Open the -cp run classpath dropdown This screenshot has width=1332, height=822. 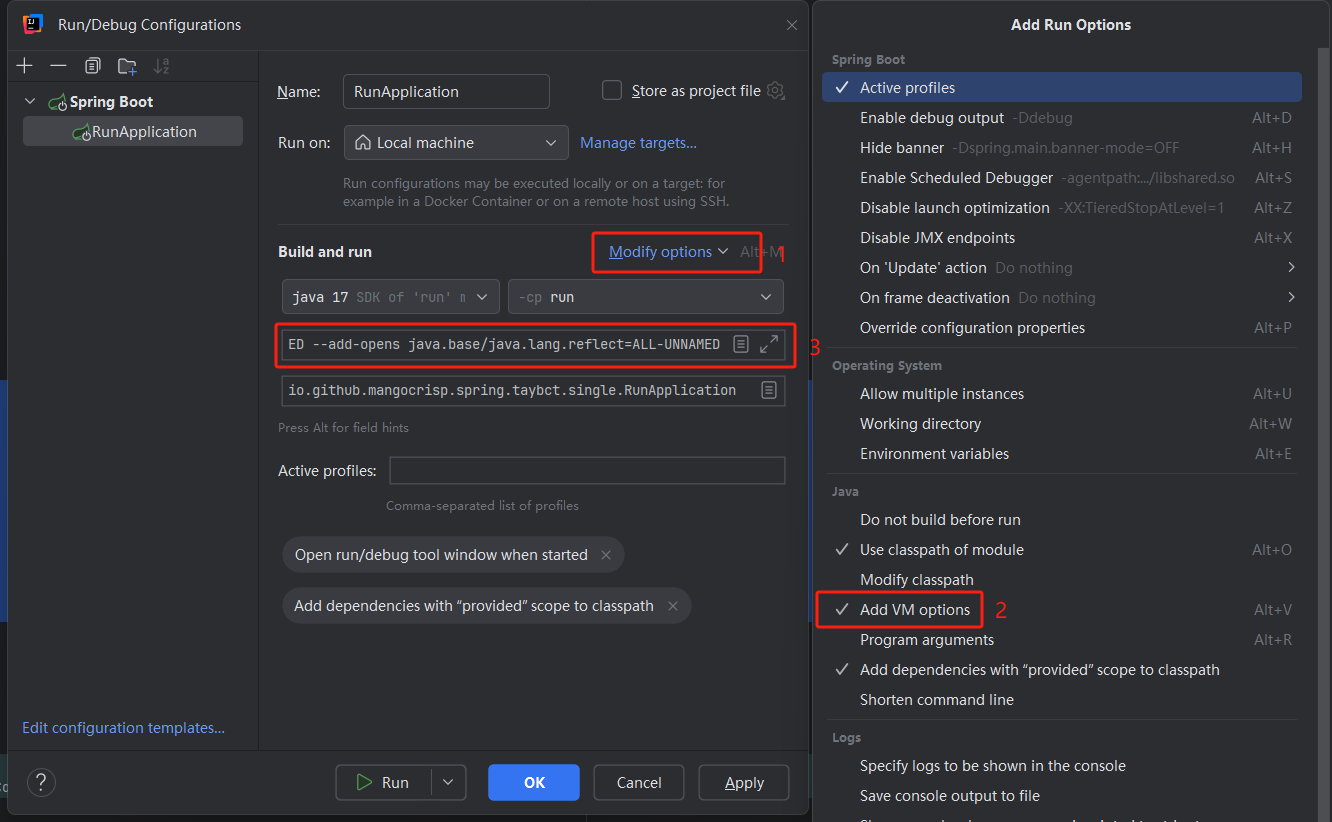coord(646,297)
